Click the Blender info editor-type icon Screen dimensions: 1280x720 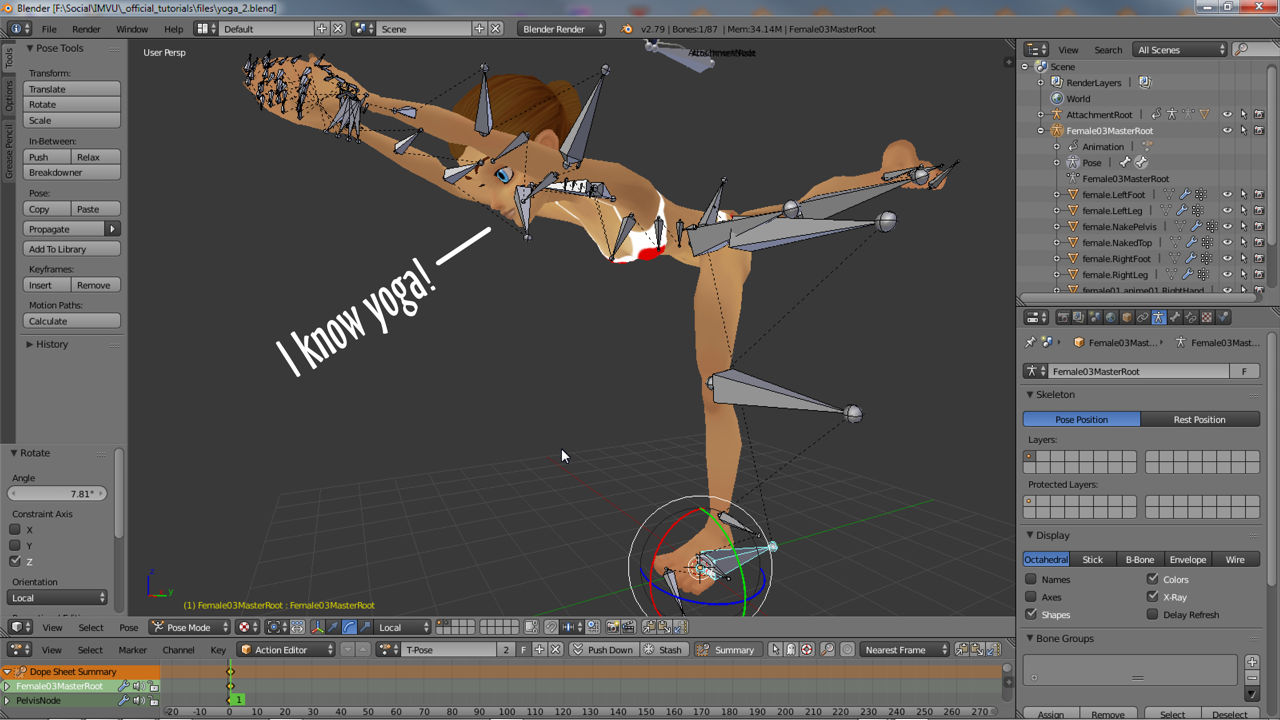(19, 28)
